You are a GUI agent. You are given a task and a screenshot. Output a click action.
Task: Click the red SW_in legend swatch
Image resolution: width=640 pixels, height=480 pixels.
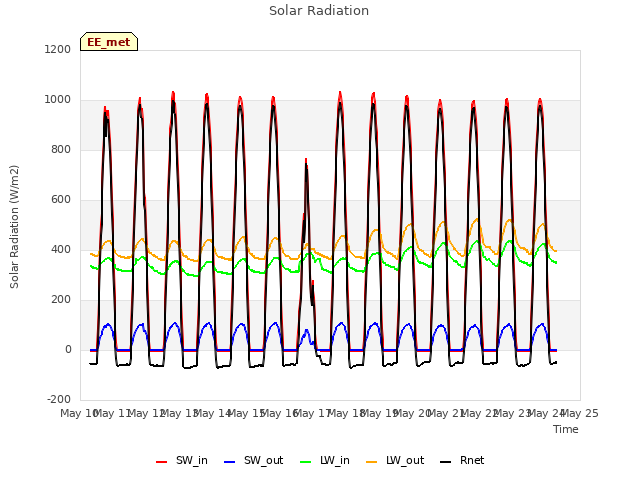(162, 462)
